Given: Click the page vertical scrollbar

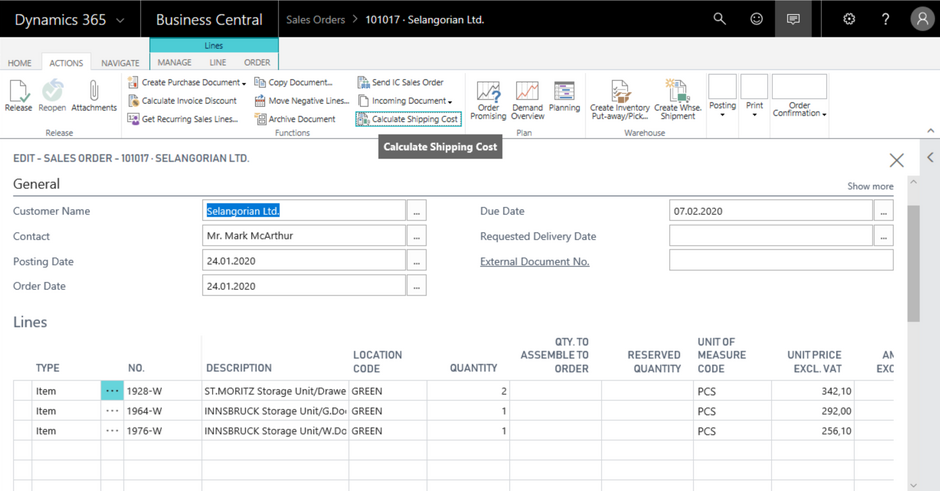Looking at the screenshot, I should coord(914,264).
